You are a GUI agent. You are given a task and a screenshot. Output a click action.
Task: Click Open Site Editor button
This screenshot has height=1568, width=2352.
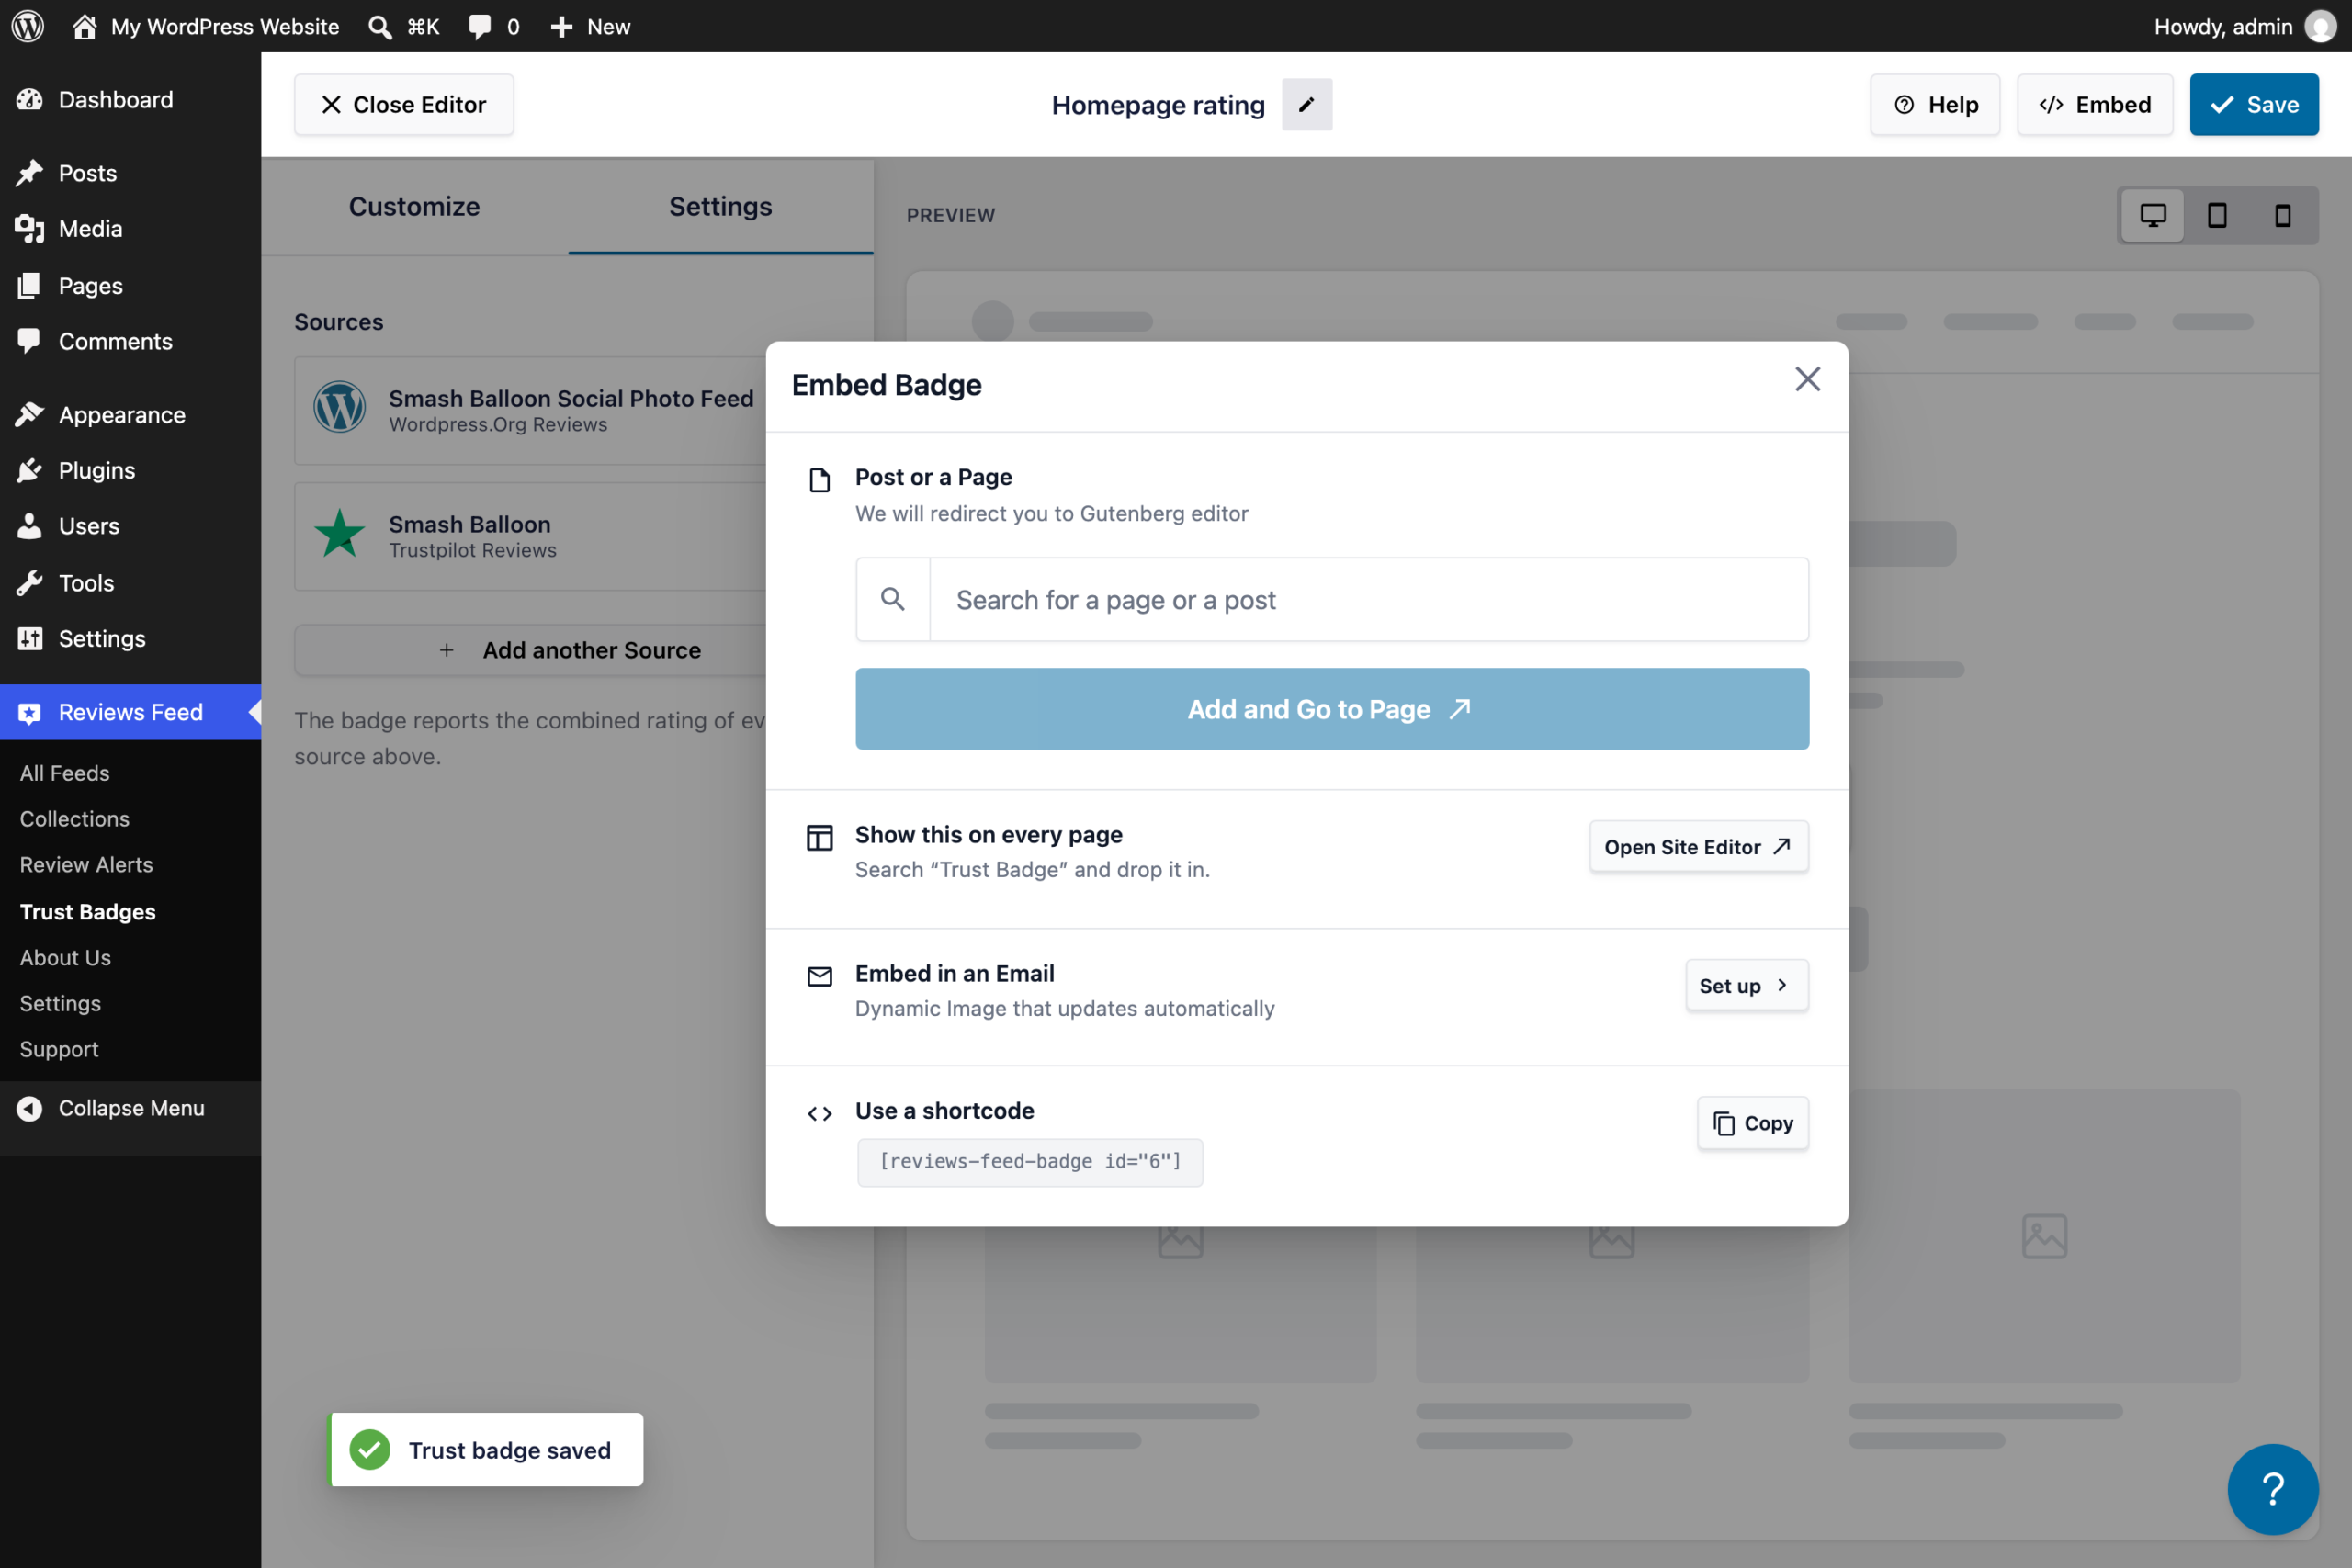[x=1698, y=846]
